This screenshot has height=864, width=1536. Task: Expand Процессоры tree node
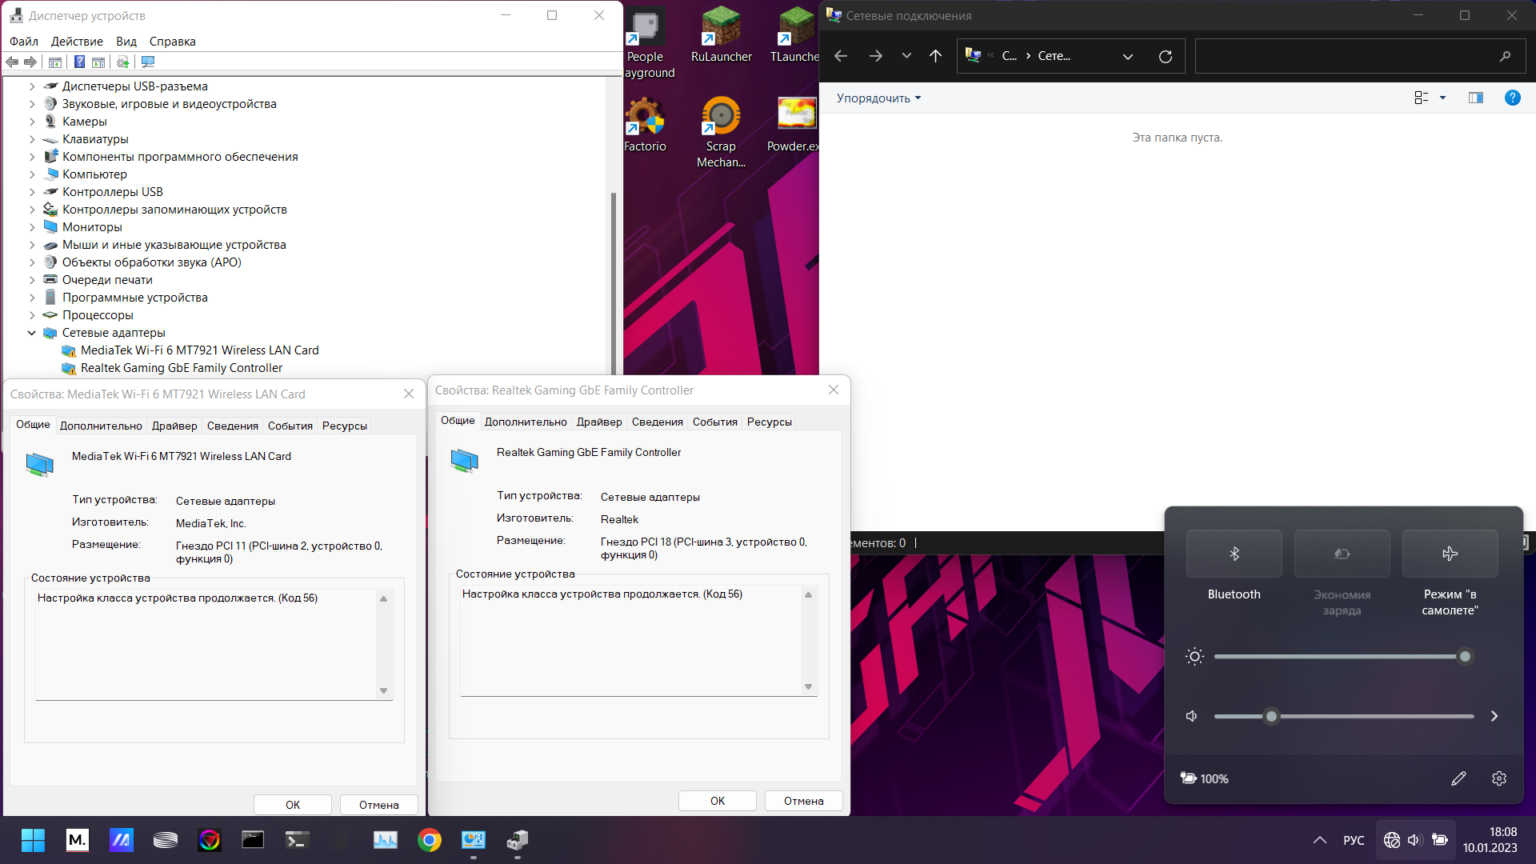pyautogui.click(x=32, y=315)
